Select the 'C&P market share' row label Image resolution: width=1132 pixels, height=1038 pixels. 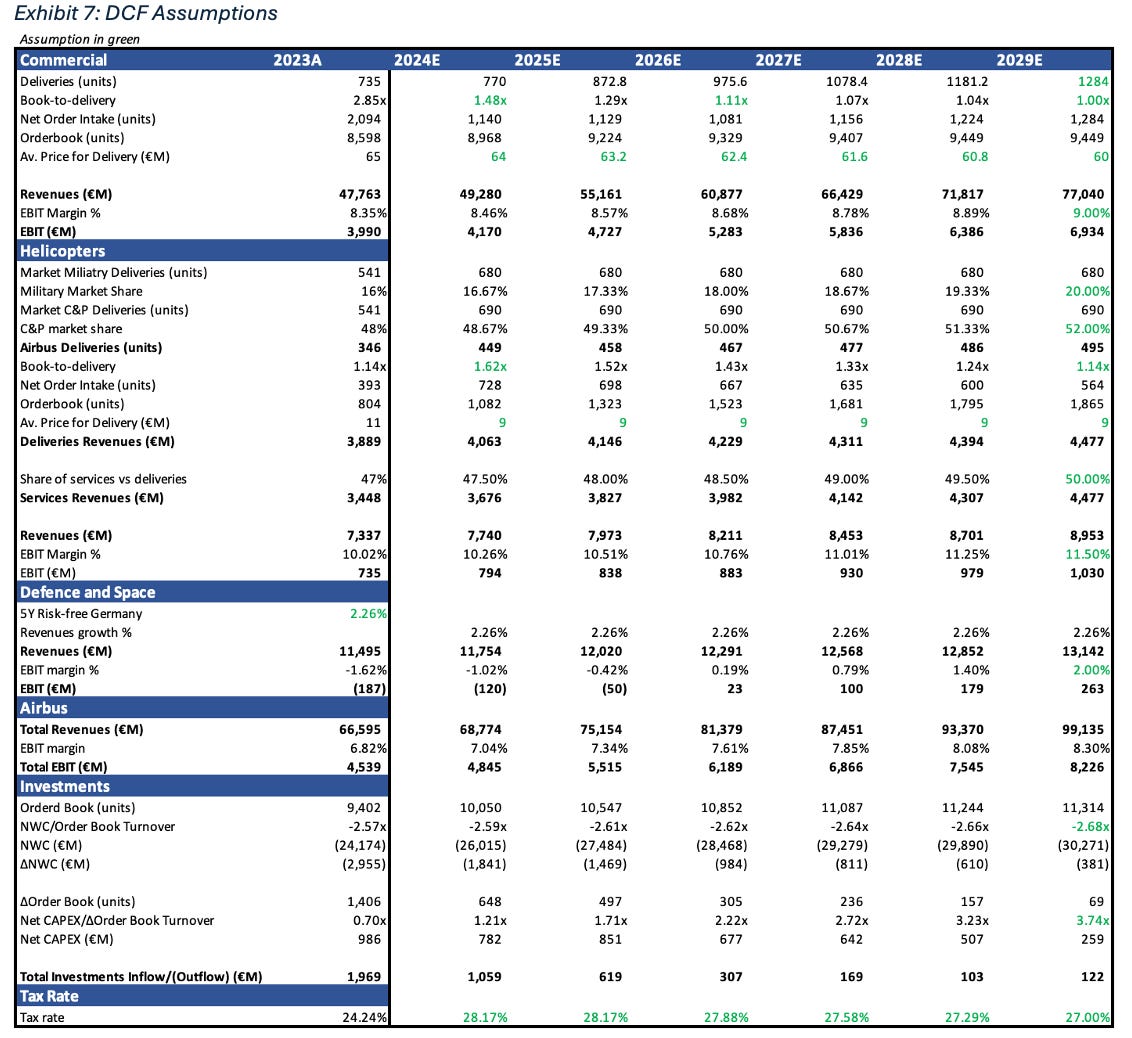click(71, 329)
